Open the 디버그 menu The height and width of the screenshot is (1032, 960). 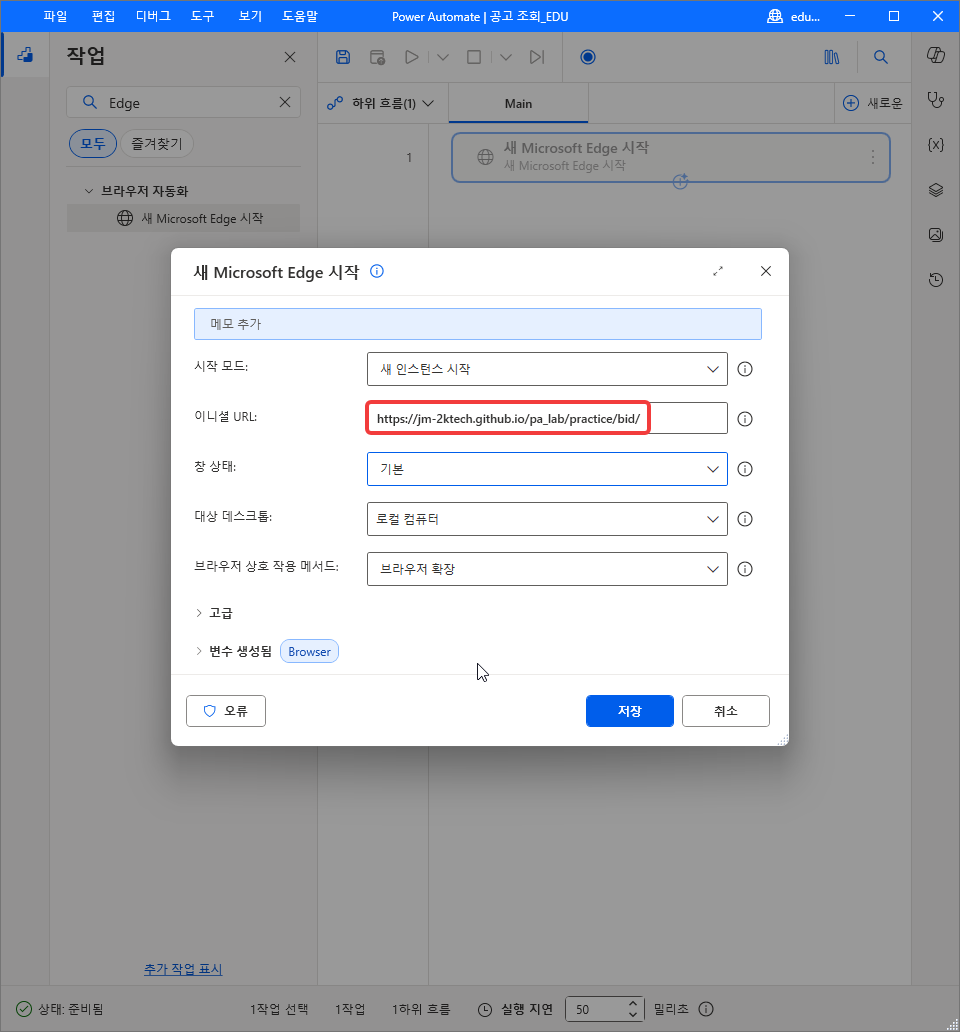[153, 16]
